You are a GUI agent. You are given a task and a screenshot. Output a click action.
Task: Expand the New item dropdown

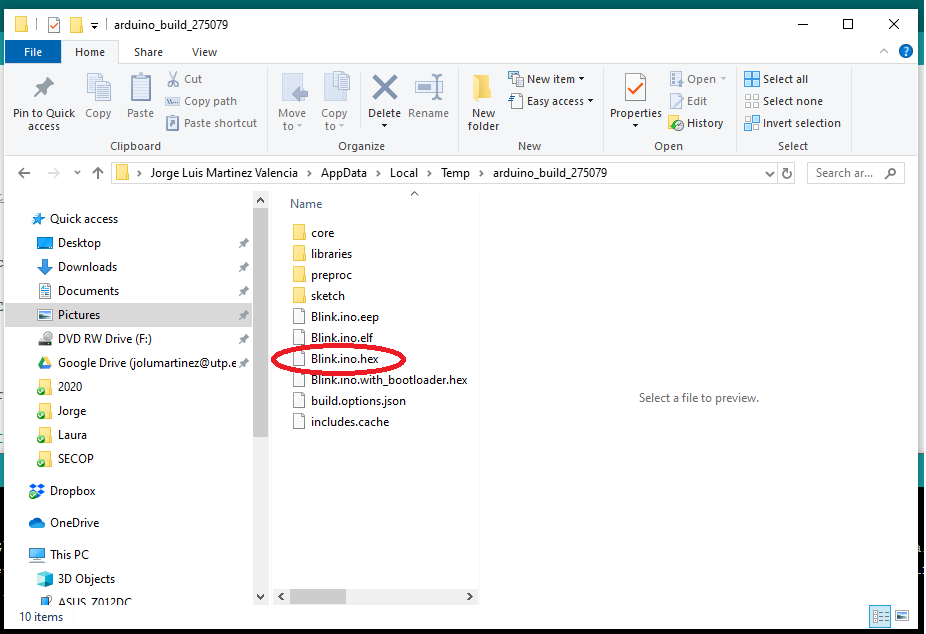pyautogui.click(x=548, y=79)
